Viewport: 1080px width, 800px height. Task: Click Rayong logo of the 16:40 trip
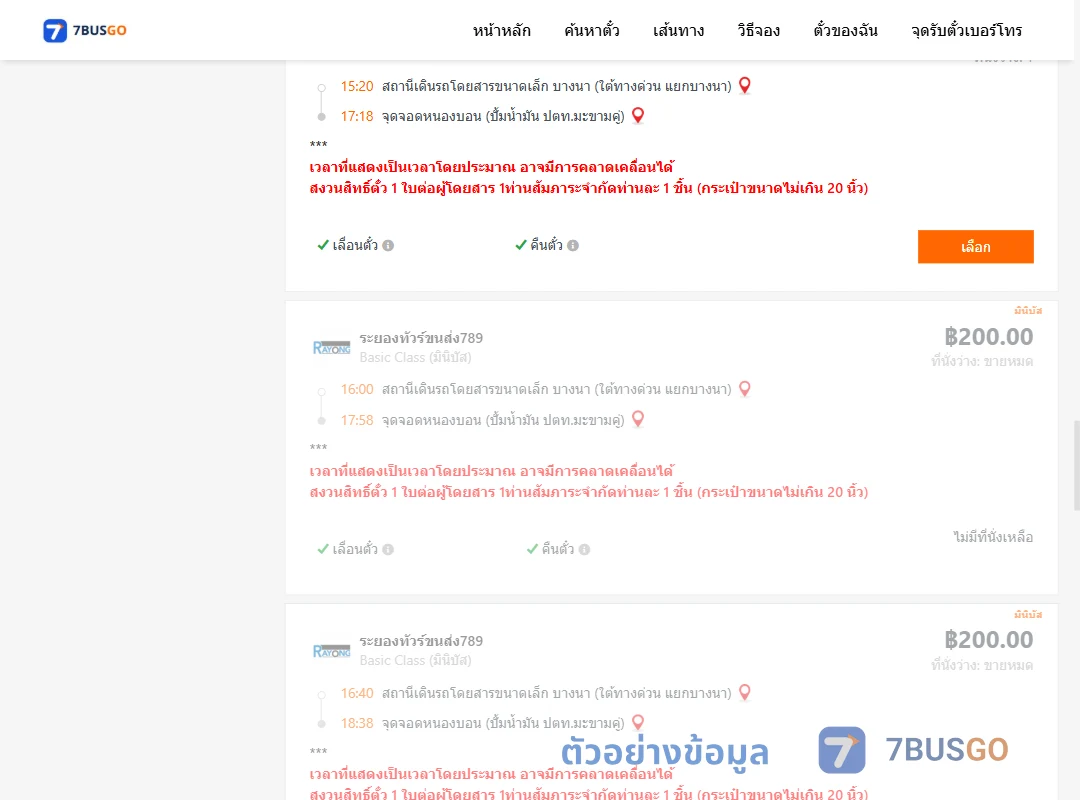[x=331, y=650]
